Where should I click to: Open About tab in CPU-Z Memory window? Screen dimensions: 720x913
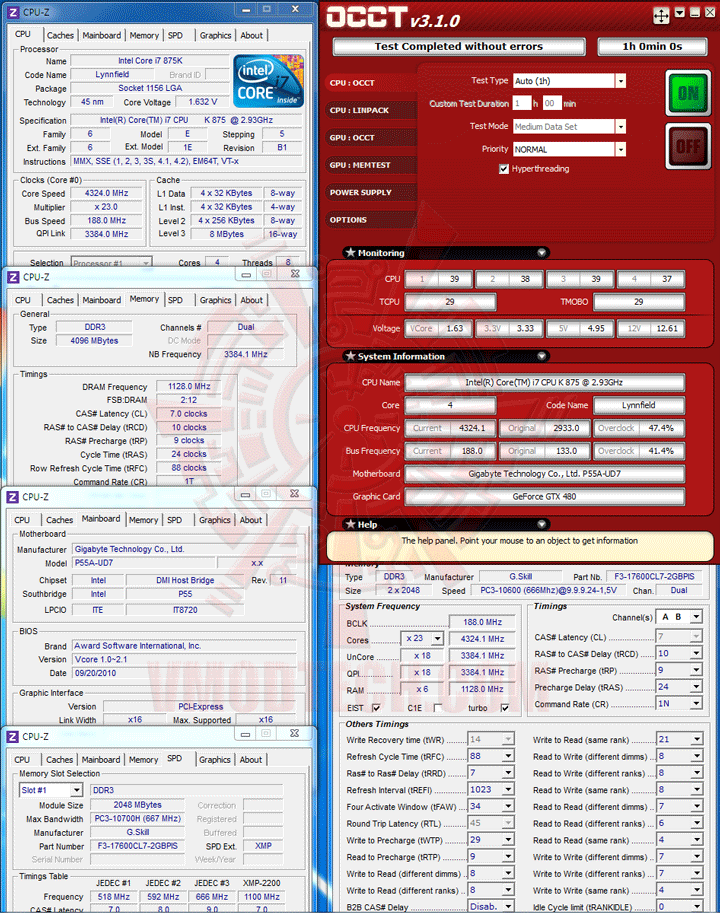click(x=251, y=300)
